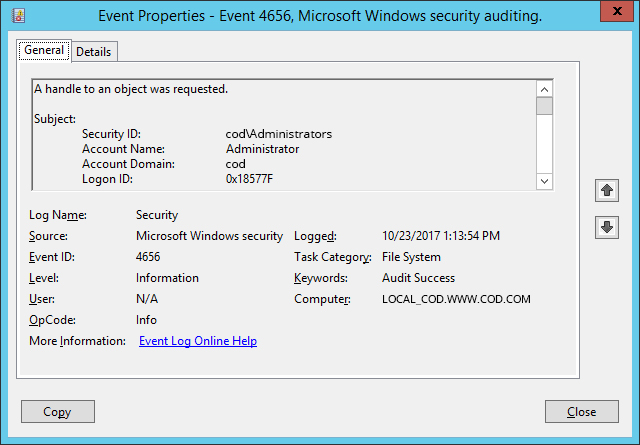The image size is (640, 445).
Task: Close the dialog with the red X
Action: 618,11
